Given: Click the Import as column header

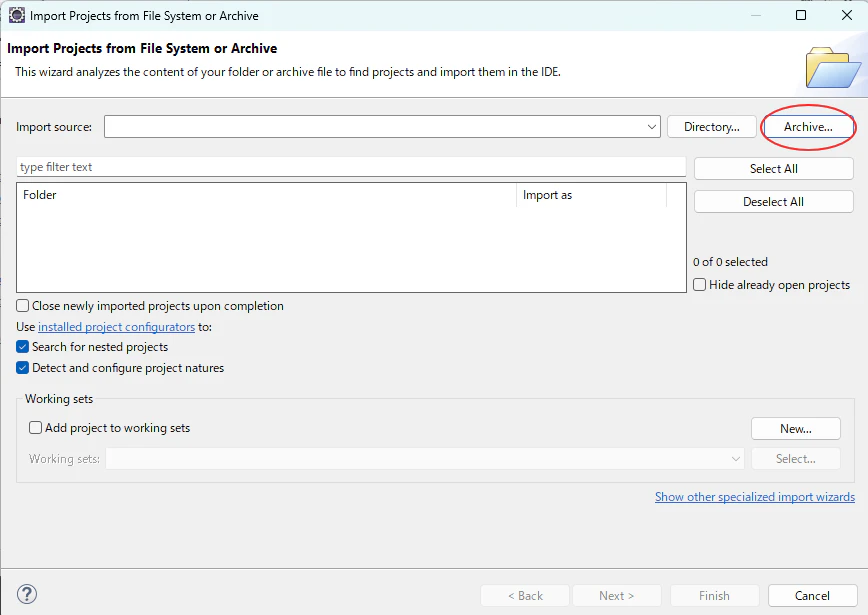Looking at the screenshot, I should (591, 195).
